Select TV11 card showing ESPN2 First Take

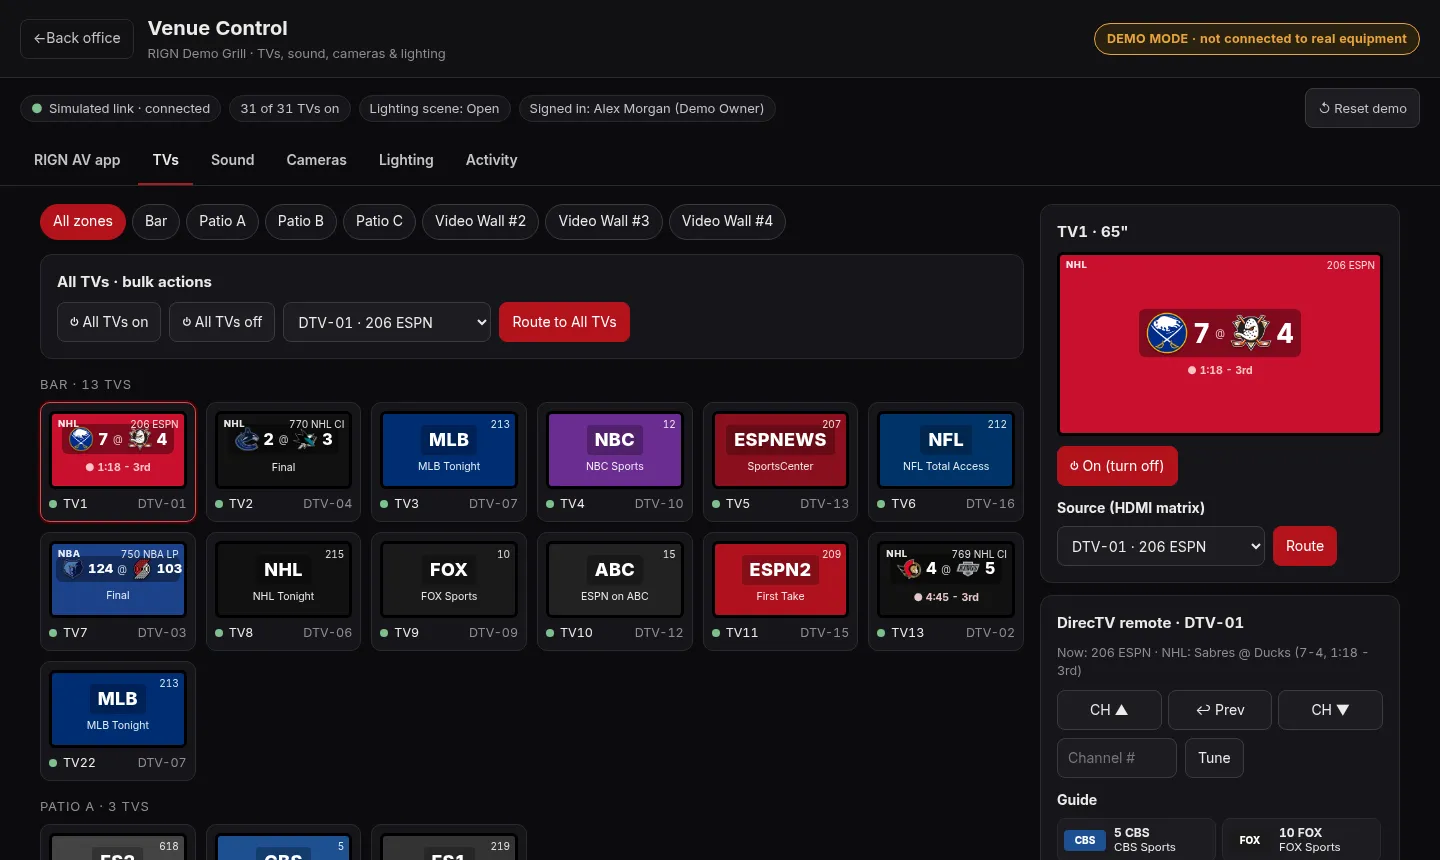[780, 592]
